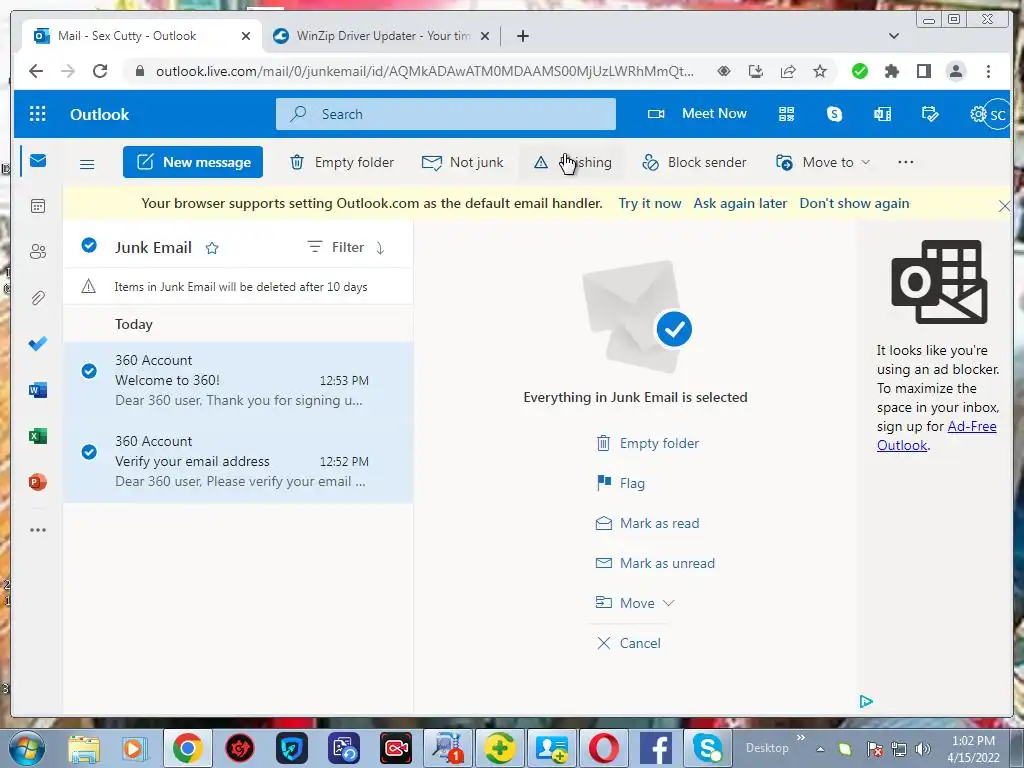Viewport: 1024px width, 768px height.
Task: Open the SC account avatar
Action: 998,115
